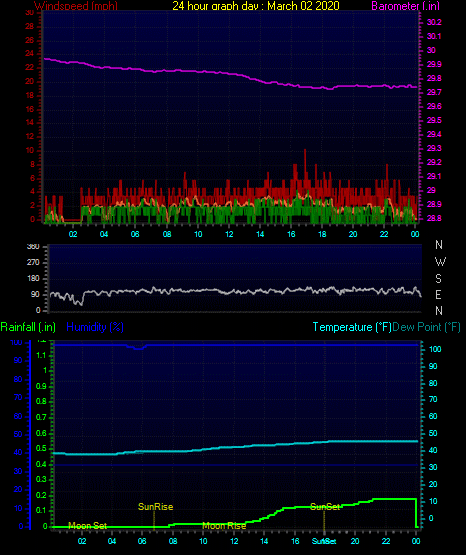
Task: Click the W compass letter on direction chart
Action: tap(440, 262)
